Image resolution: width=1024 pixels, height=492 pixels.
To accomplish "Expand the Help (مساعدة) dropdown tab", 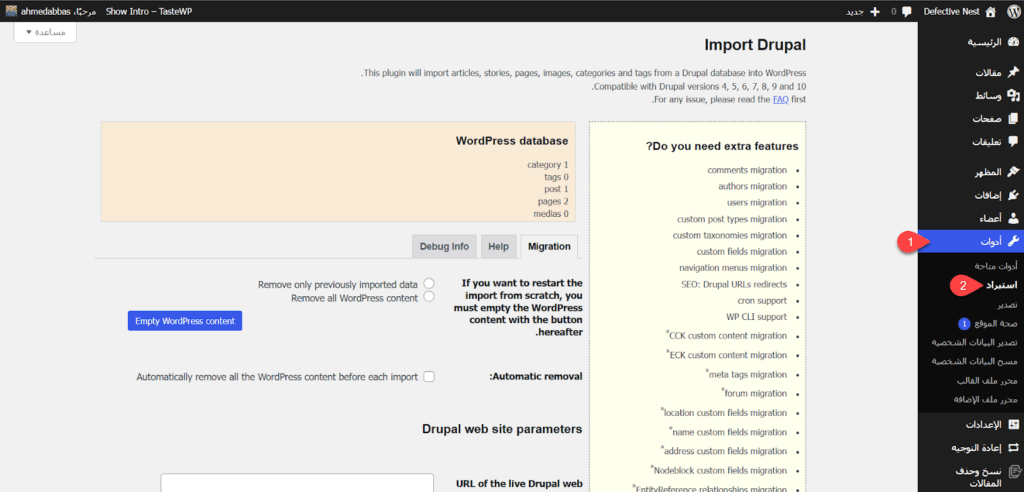I will (x=45, y=32).
